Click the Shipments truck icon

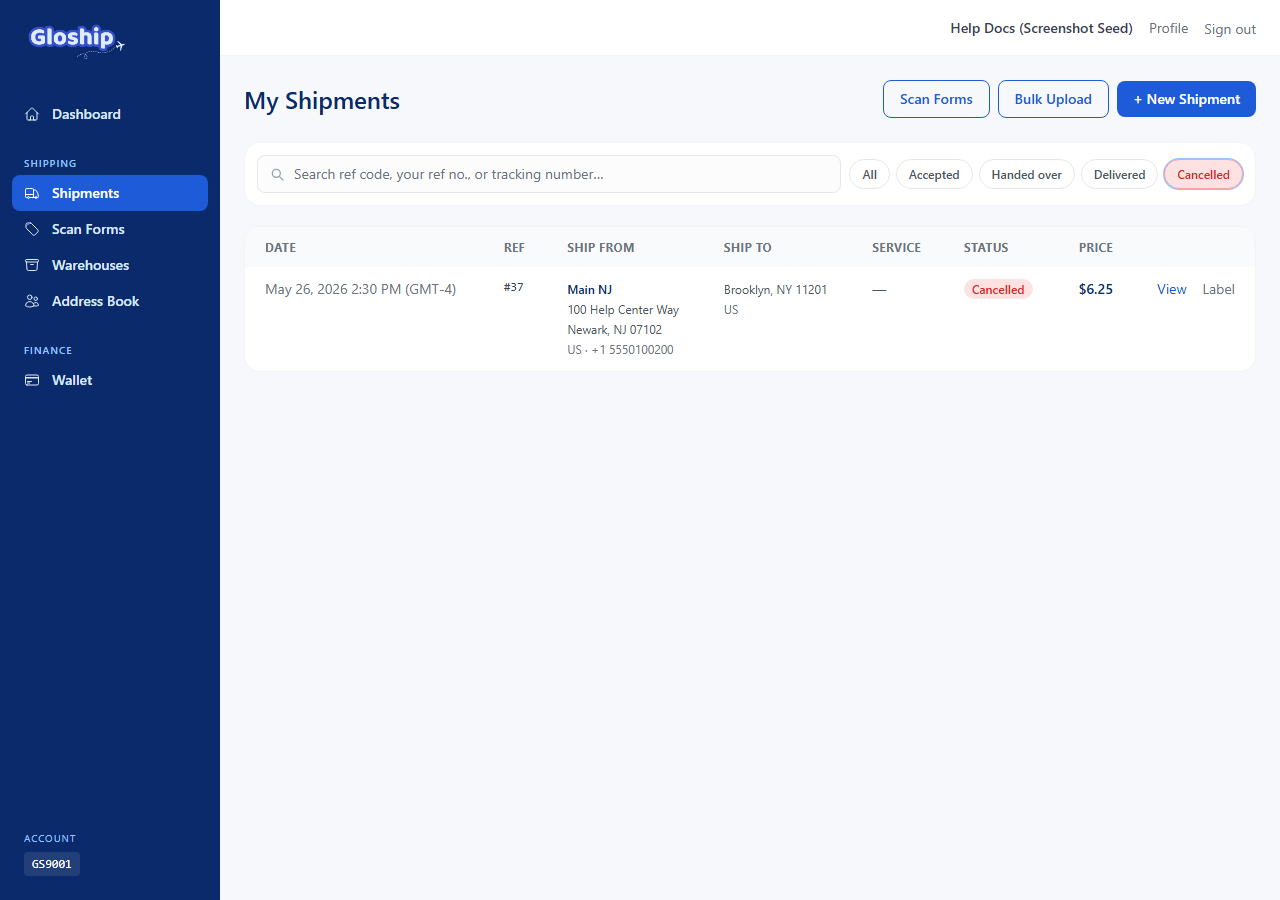tap(32, 193)
